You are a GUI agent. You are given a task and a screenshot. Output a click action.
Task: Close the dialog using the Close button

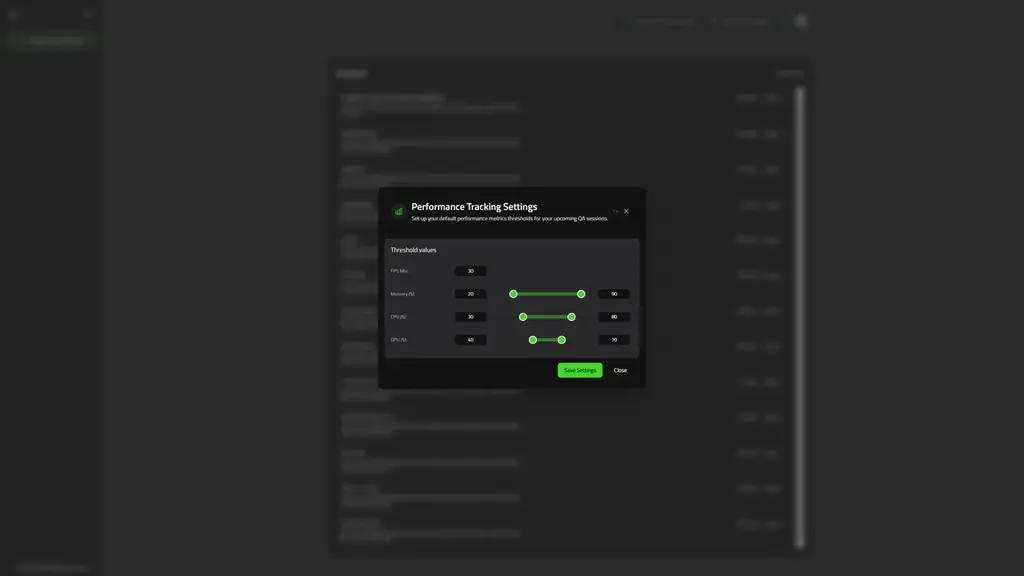pos(620,370)
